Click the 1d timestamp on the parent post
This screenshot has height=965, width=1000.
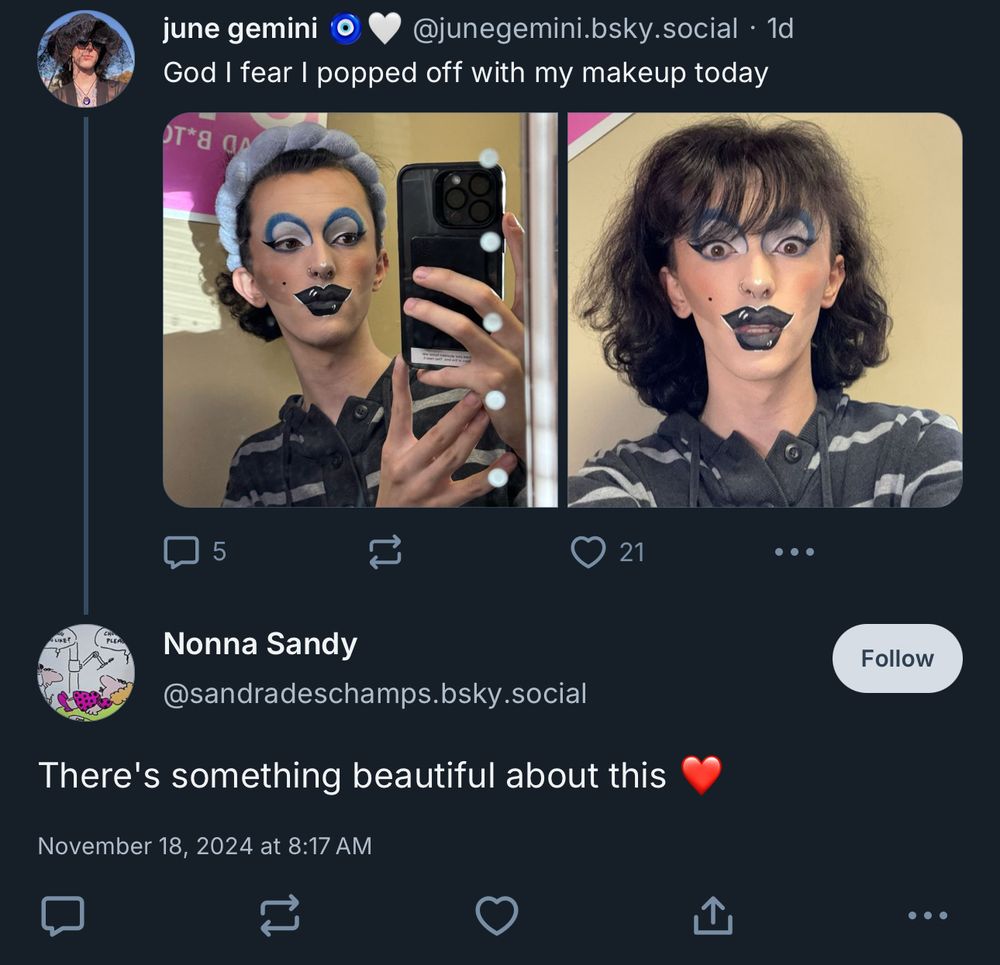pyautogui.click(x=779, y=30)
